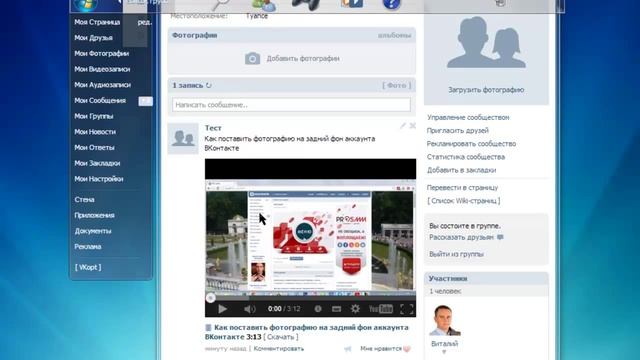Open Мои Друзья in the left menu
The image size is (640, 360).
click(93, 38)
